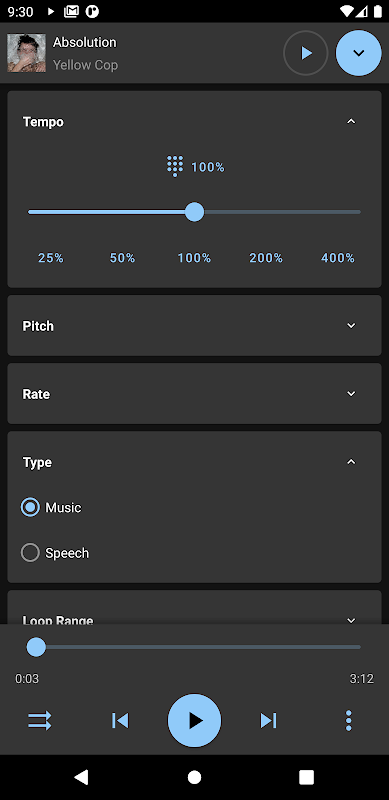Select the Speech type radio button
This screenshot has width=389, height=800.
[30, 553]
